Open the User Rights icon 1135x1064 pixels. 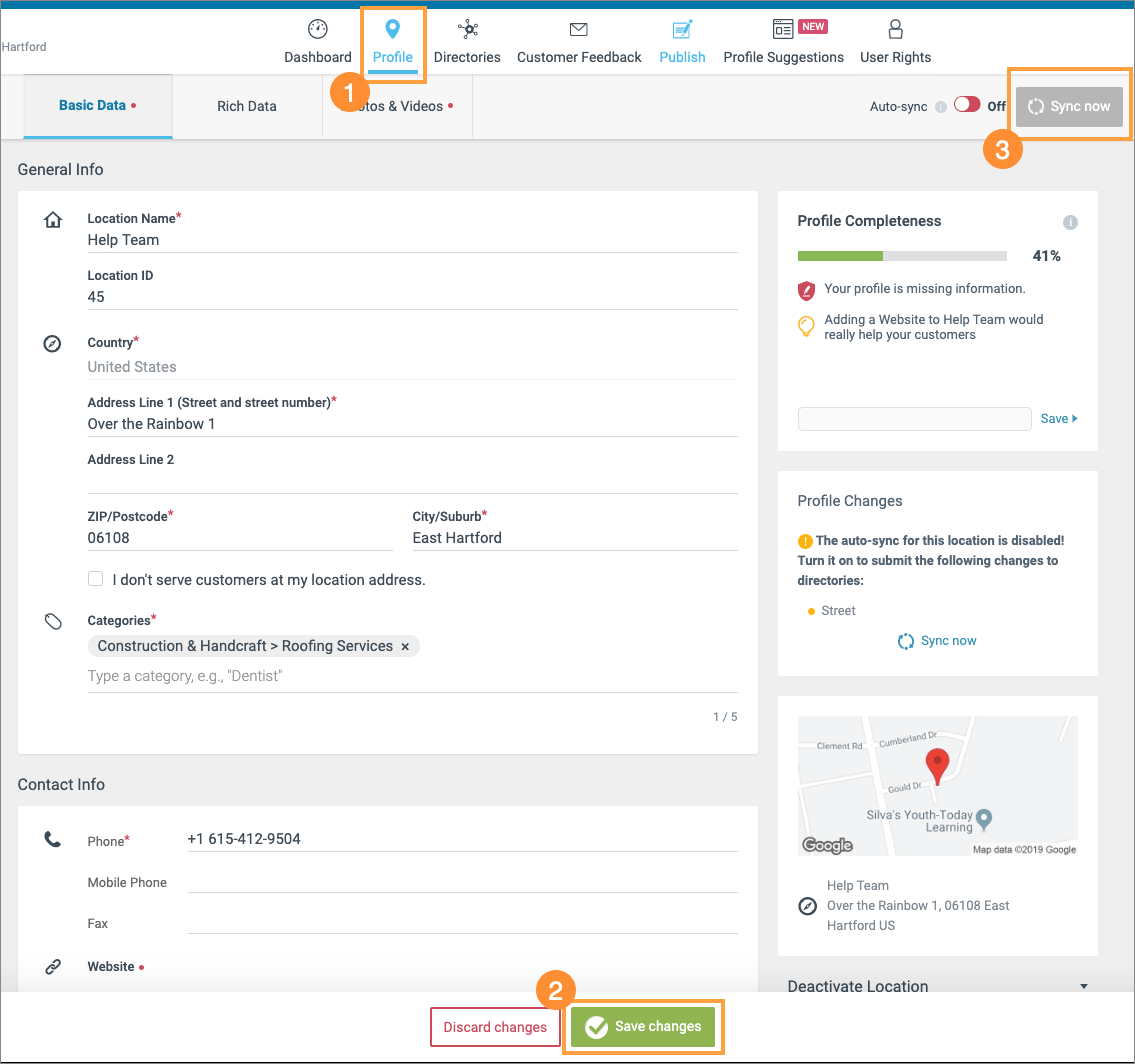click(x=895, y=30)
